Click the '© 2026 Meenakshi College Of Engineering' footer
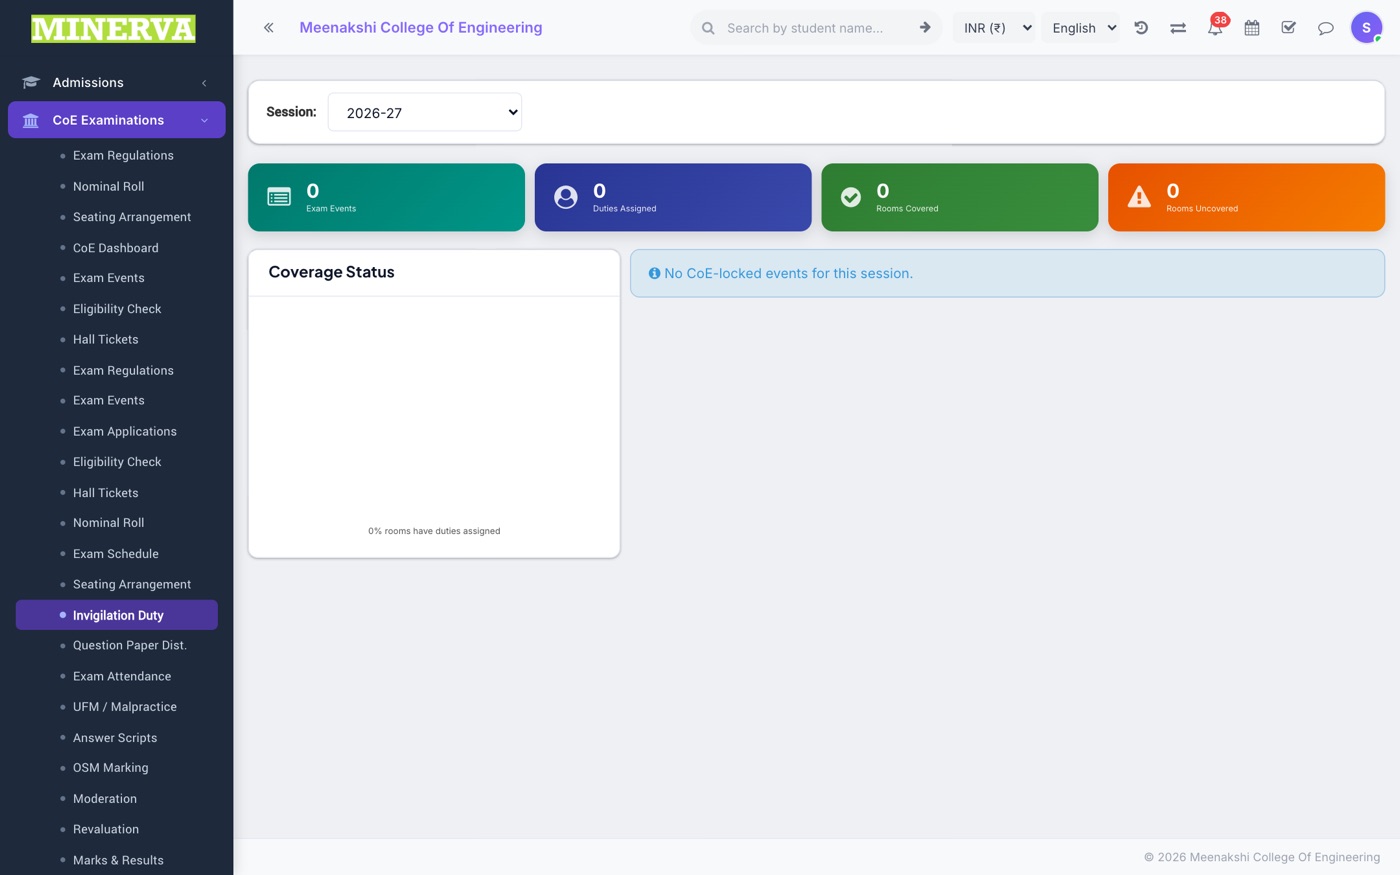 click(x=1262, y=857)
